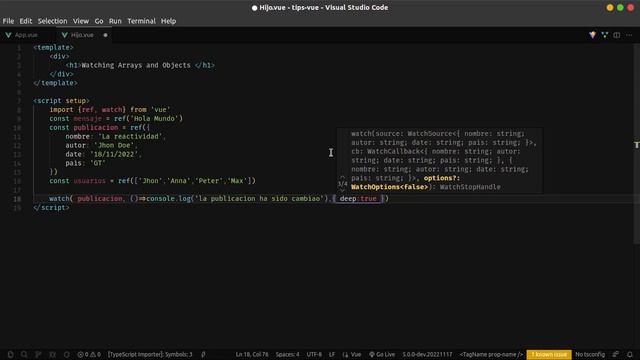
Task: Click the debug icon in status bar
Action: (x=52, y=354)
